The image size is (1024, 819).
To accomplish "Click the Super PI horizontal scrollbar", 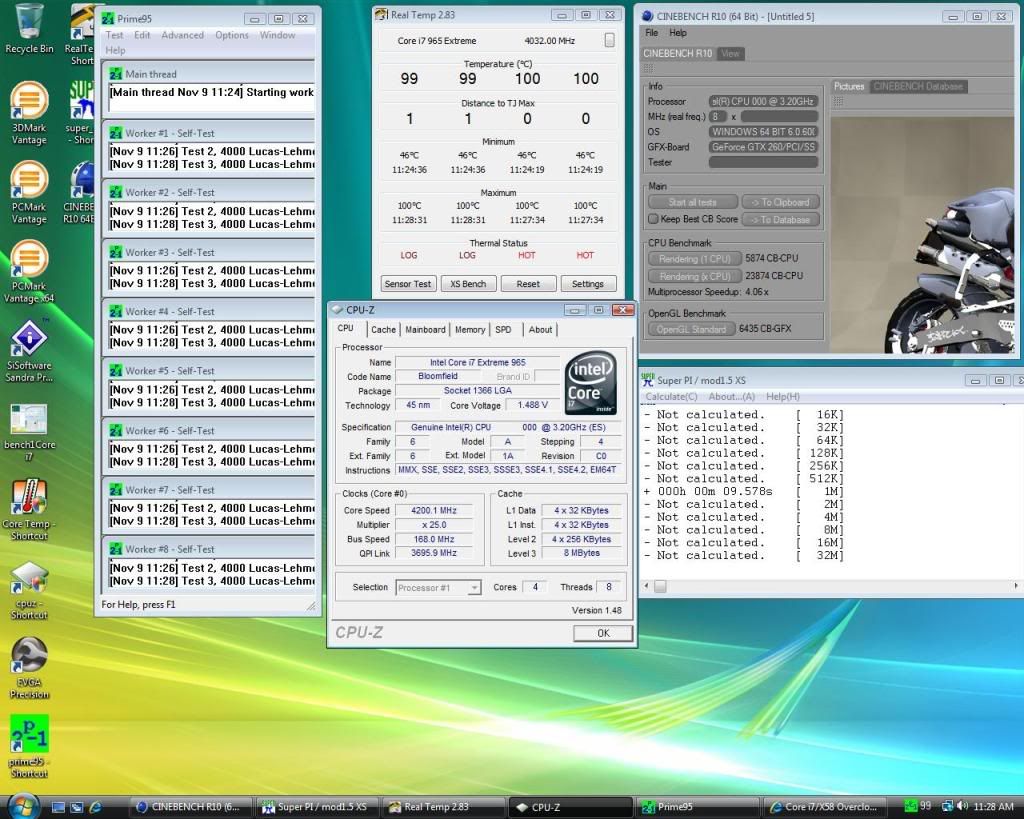I will 831,586.
